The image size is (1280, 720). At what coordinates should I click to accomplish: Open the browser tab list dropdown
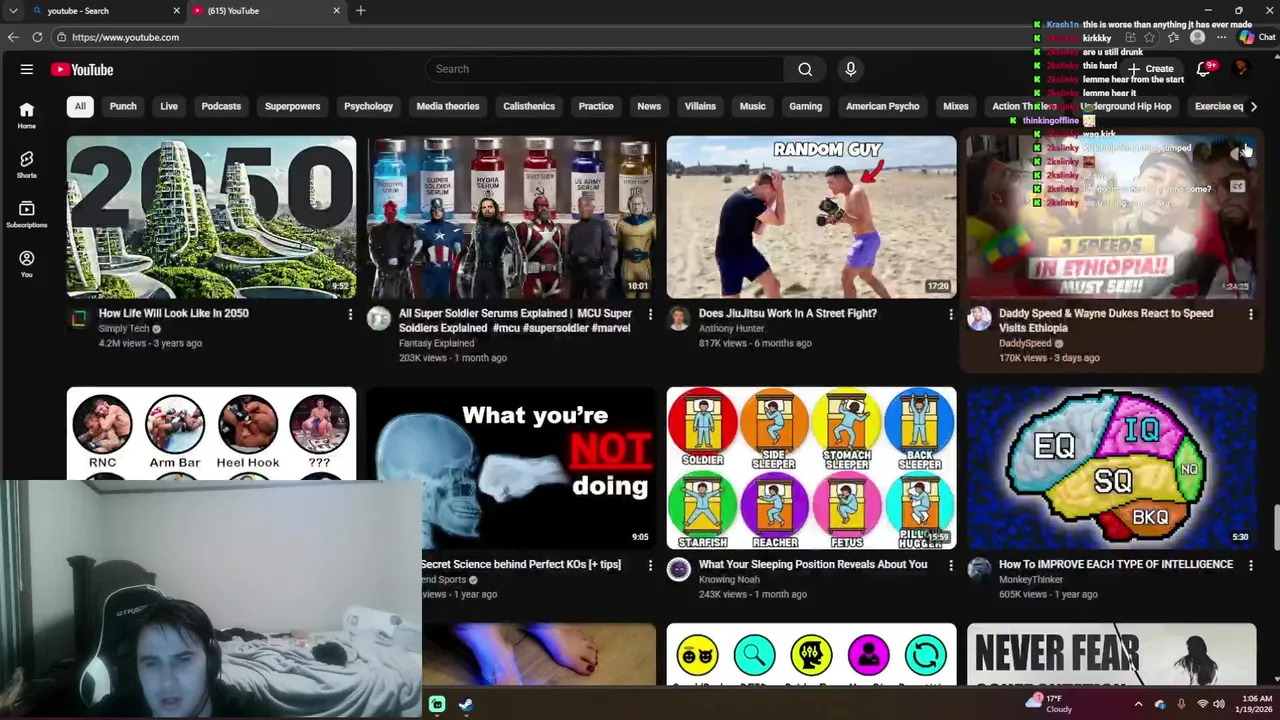click(13, 11)
